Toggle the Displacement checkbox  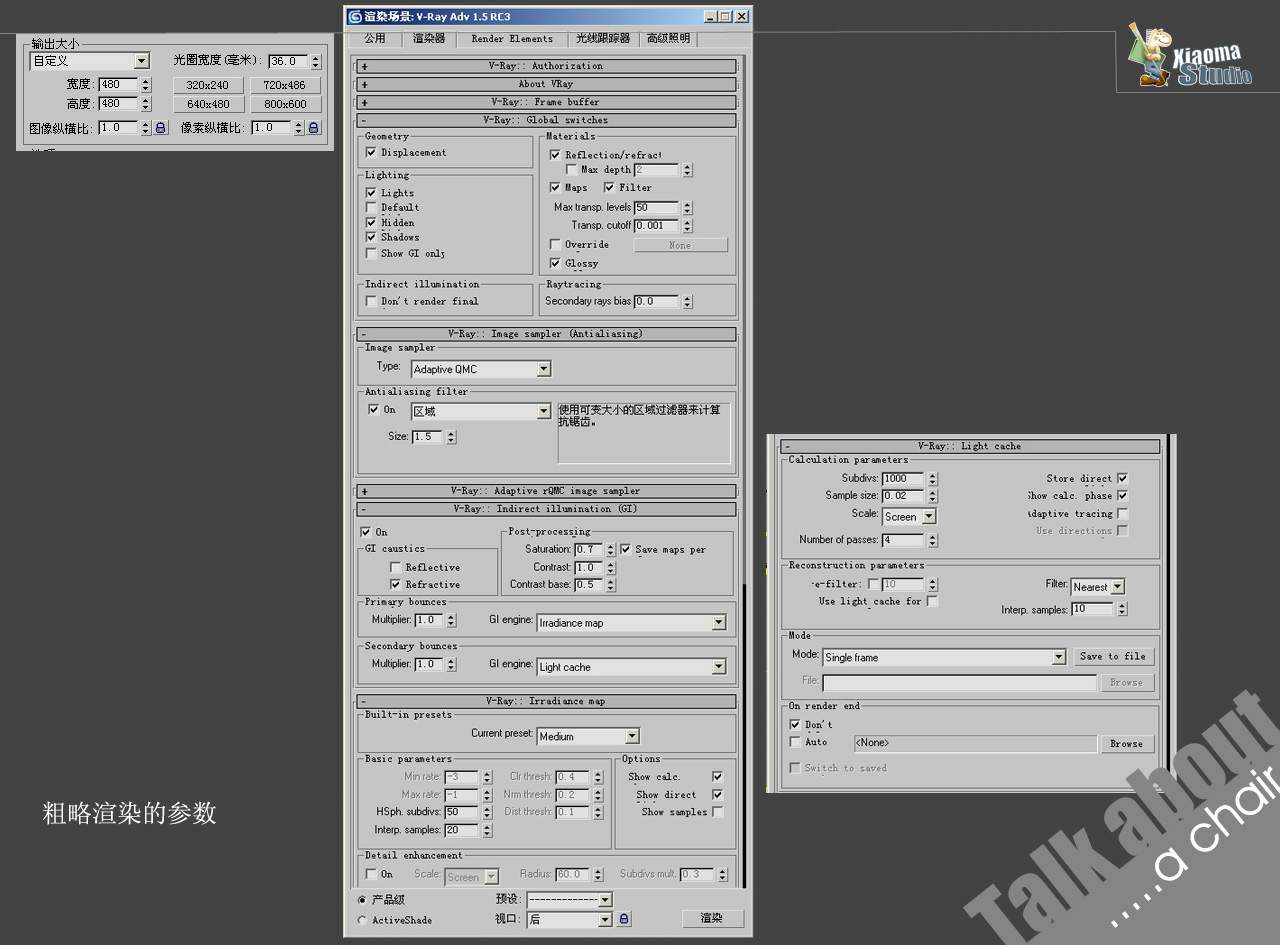371,152
